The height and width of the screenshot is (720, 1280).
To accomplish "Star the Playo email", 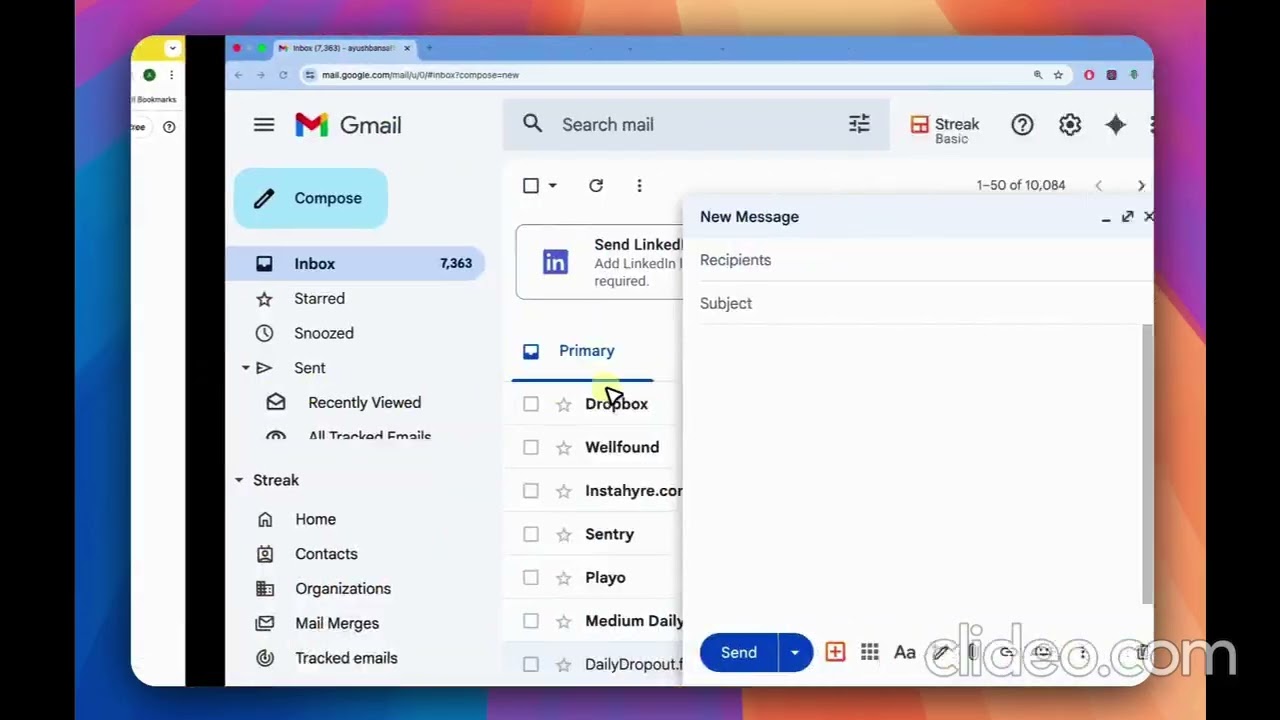I will 564,578.
